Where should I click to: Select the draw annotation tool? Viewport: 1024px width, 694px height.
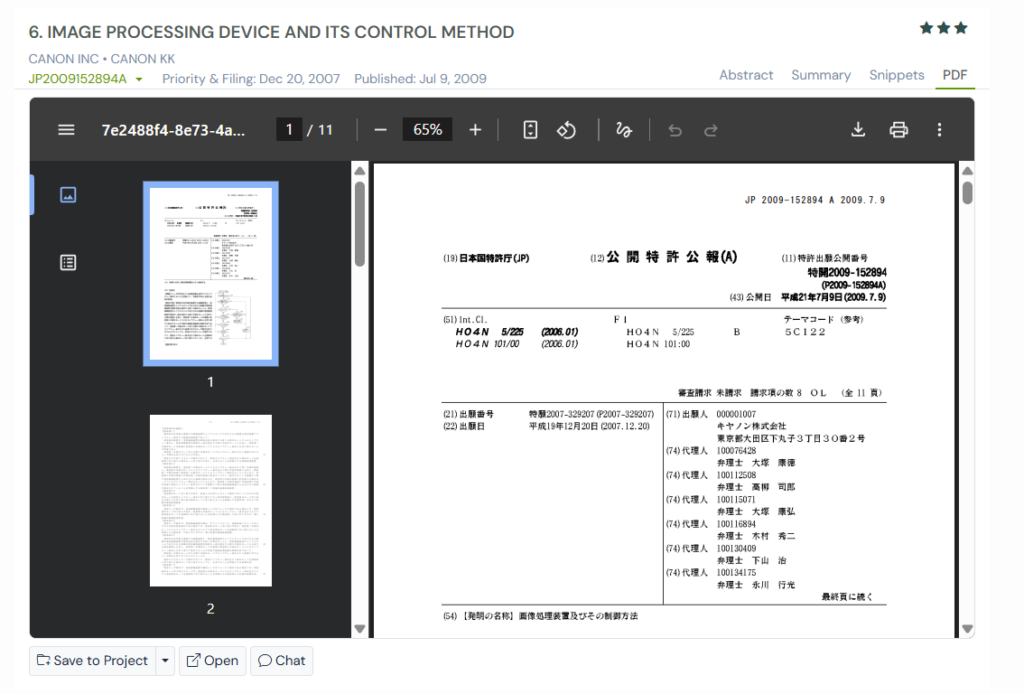(623, 129)
